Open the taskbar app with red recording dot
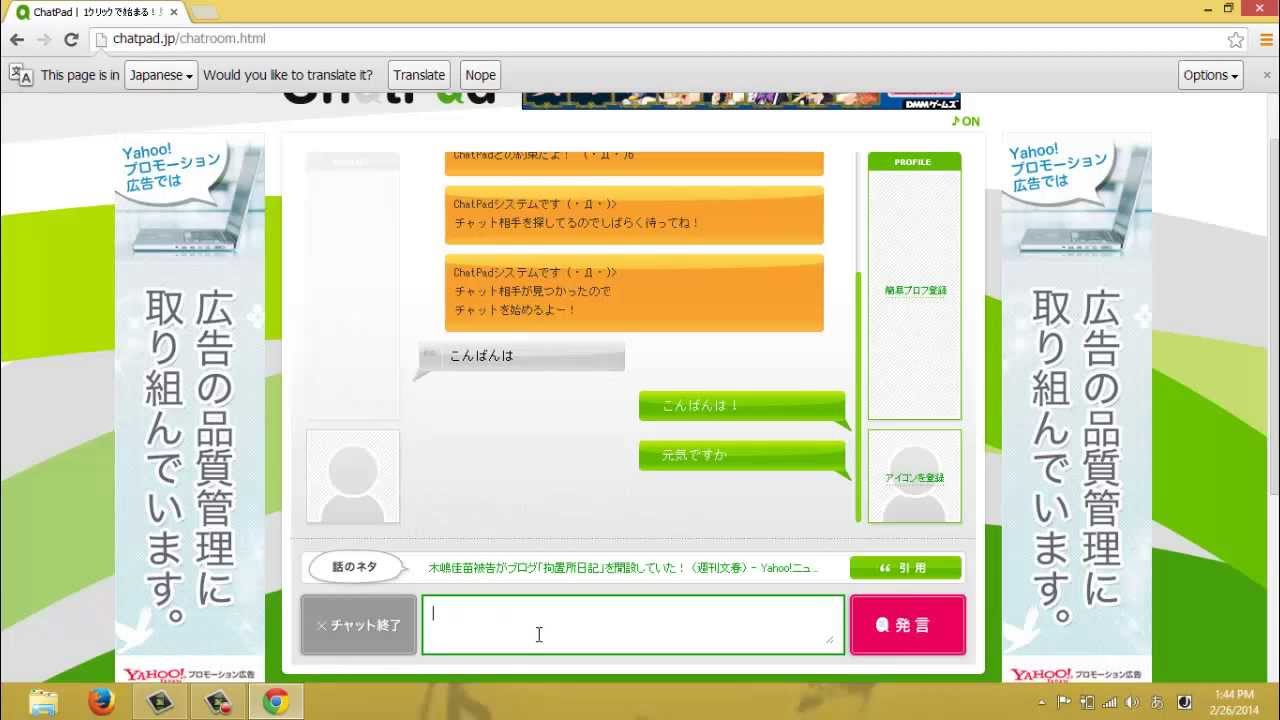This screenshot has height=720, width=1280. (x=218, y=701)
